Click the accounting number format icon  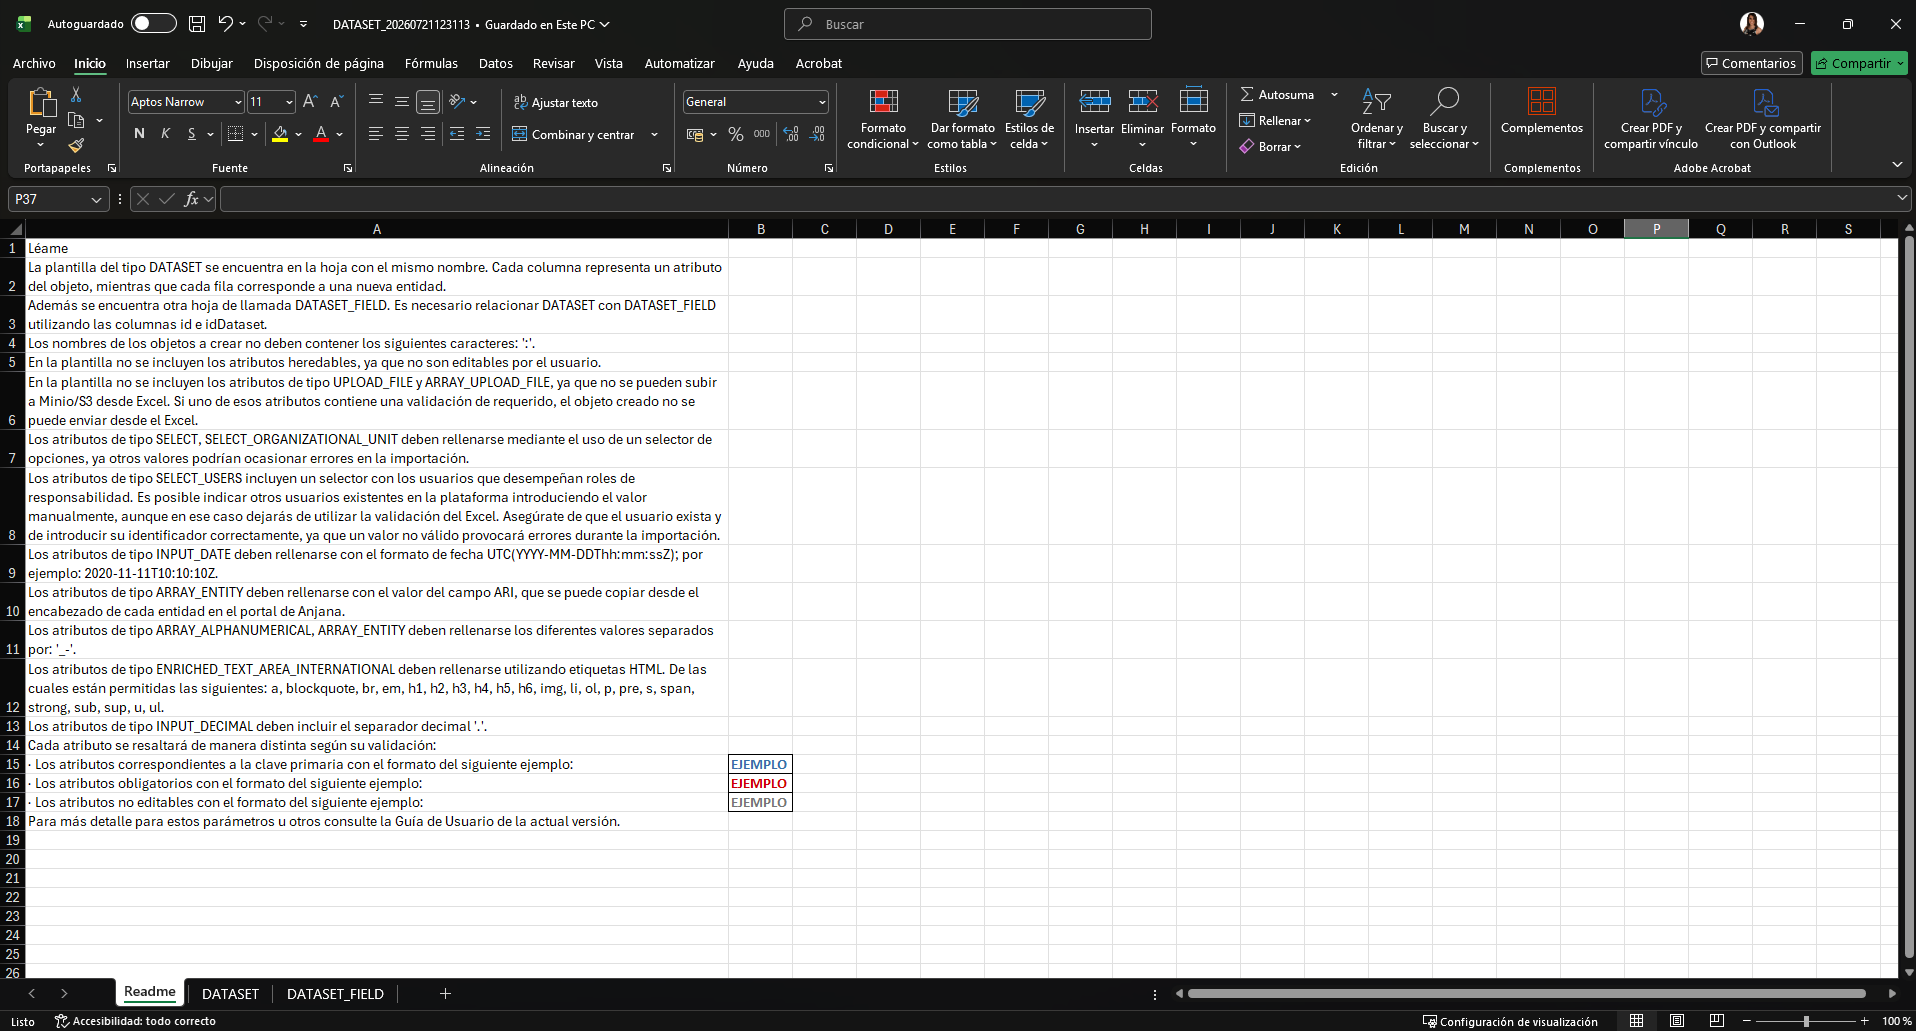click(x=696, y=134)
